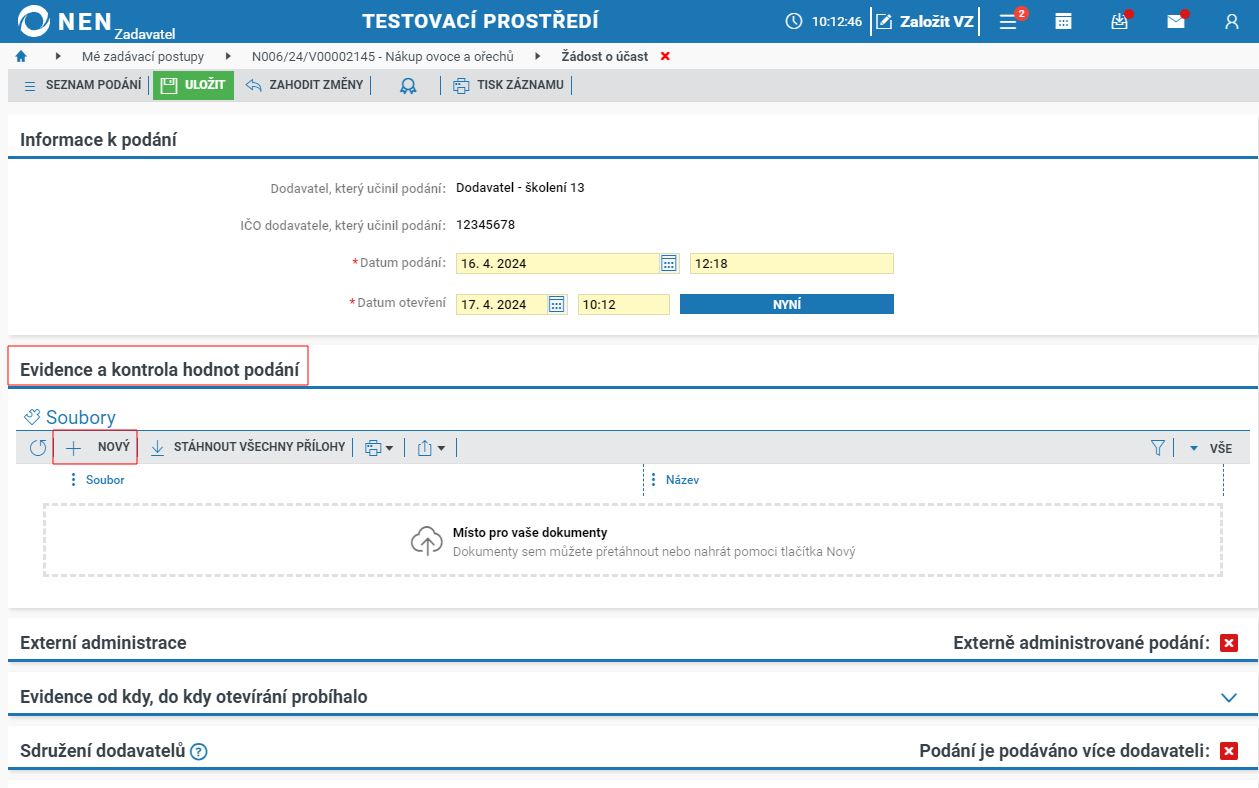Open the user profile icon
The image size is (1259, 788).
1232,21
